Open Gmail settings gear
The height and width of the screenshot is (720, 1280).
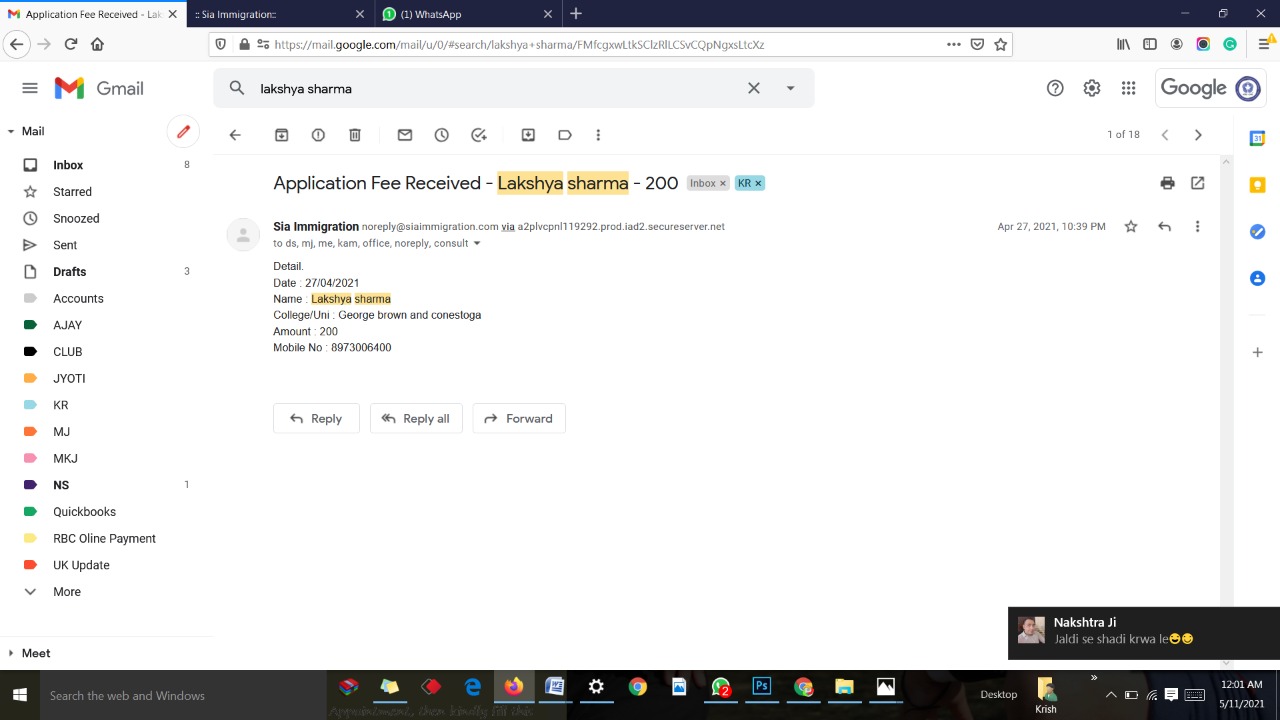[1092, 88]
